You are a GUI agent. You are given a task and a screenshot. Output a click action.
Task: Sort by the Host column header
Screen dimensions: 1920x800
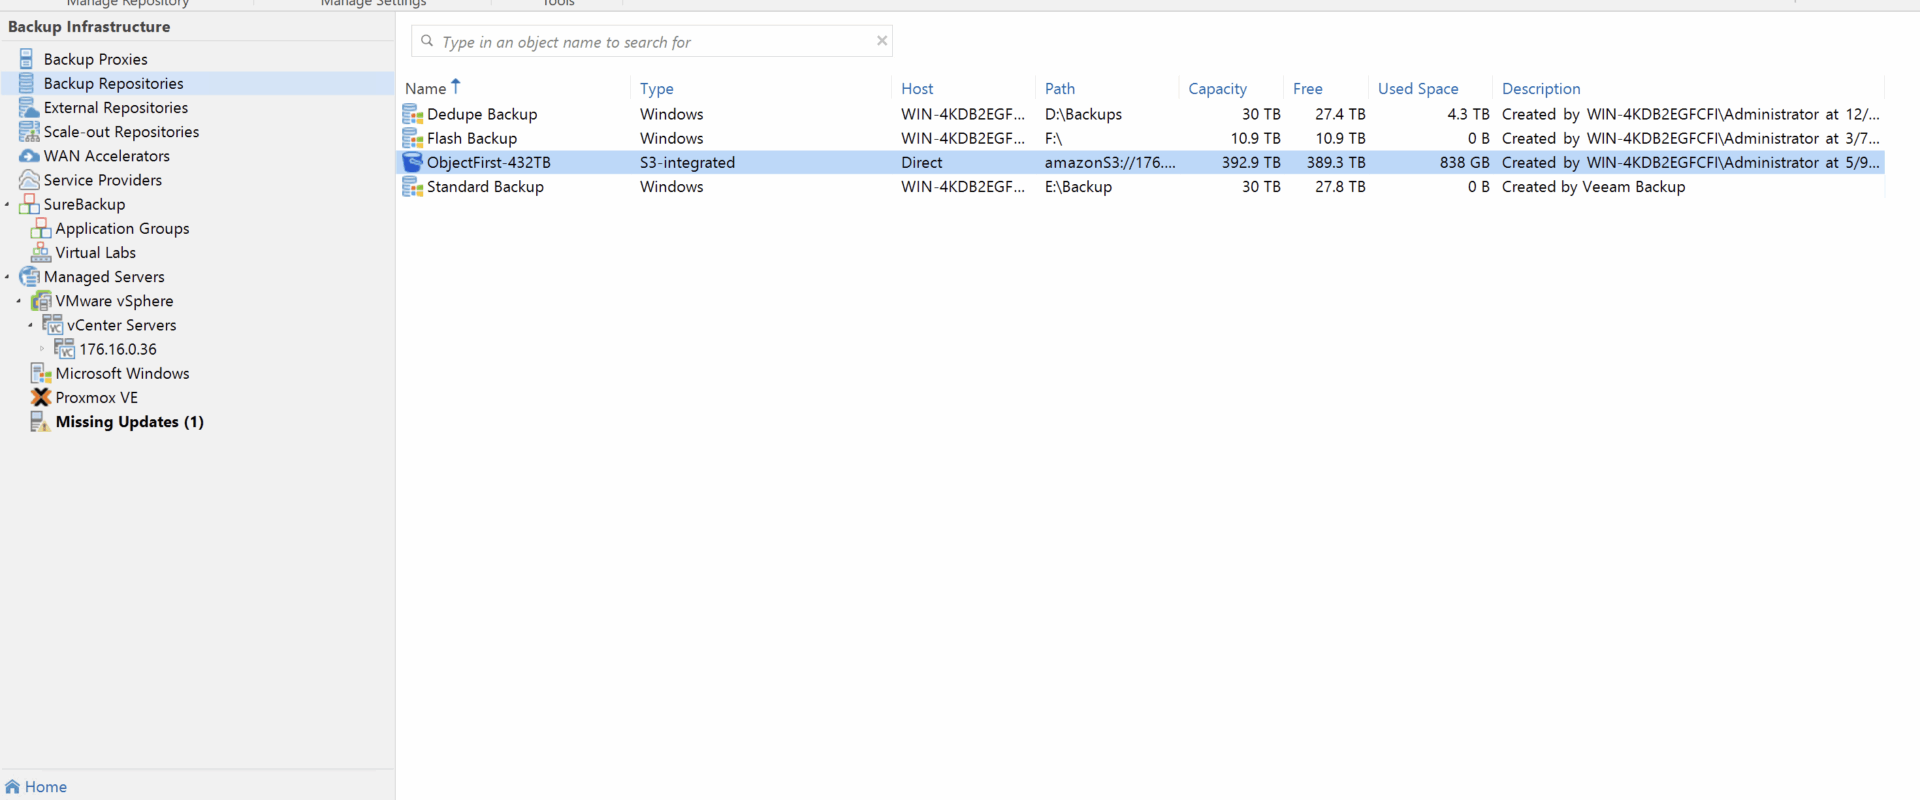tap(917, 88)
